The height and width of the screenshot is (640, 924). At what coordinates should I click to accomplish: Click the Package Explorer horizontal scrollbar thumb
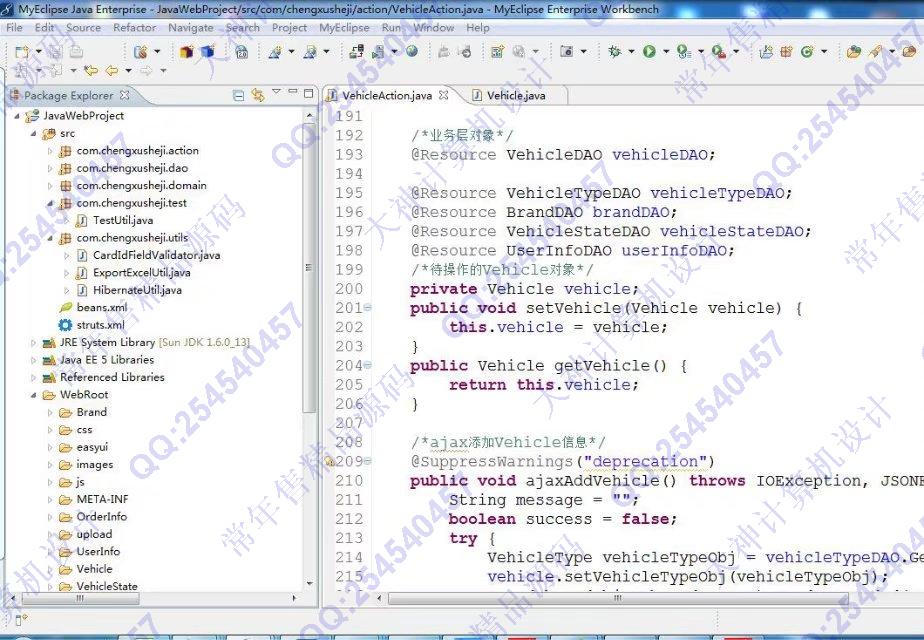click(81, 598)
